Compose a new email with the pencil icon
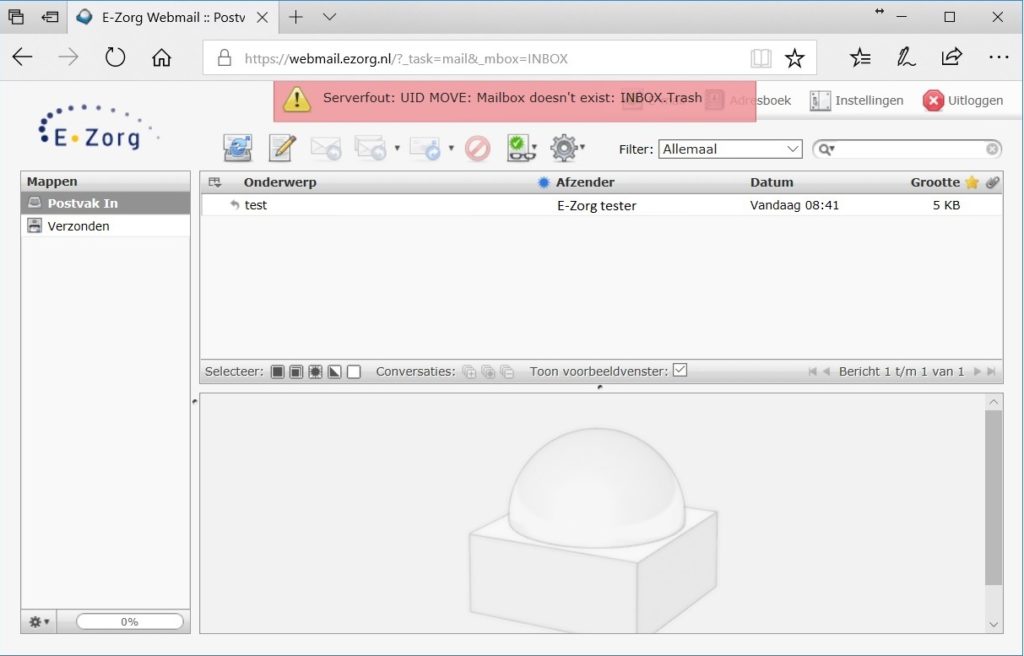Image resolution: width=1024 pixels, height=656 pixels. tap(280, 148)
